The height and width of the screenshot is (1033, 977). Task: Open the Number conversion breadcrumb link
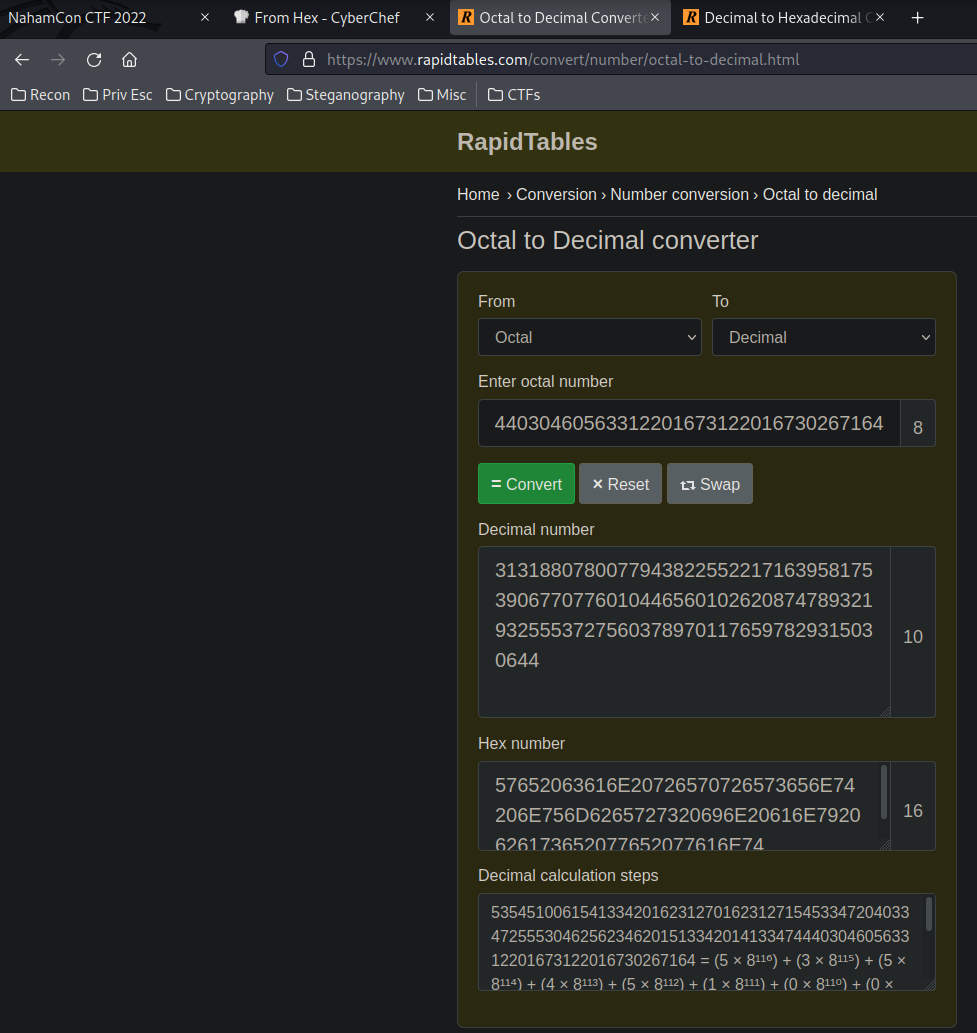tap(679, 194)
